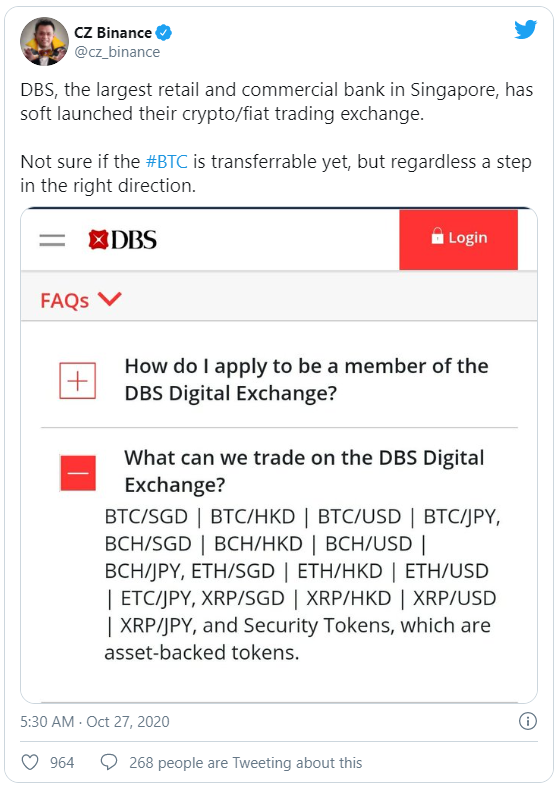Click the Twitter bird logo
The image size is (559, 790).
pos(525,30)
